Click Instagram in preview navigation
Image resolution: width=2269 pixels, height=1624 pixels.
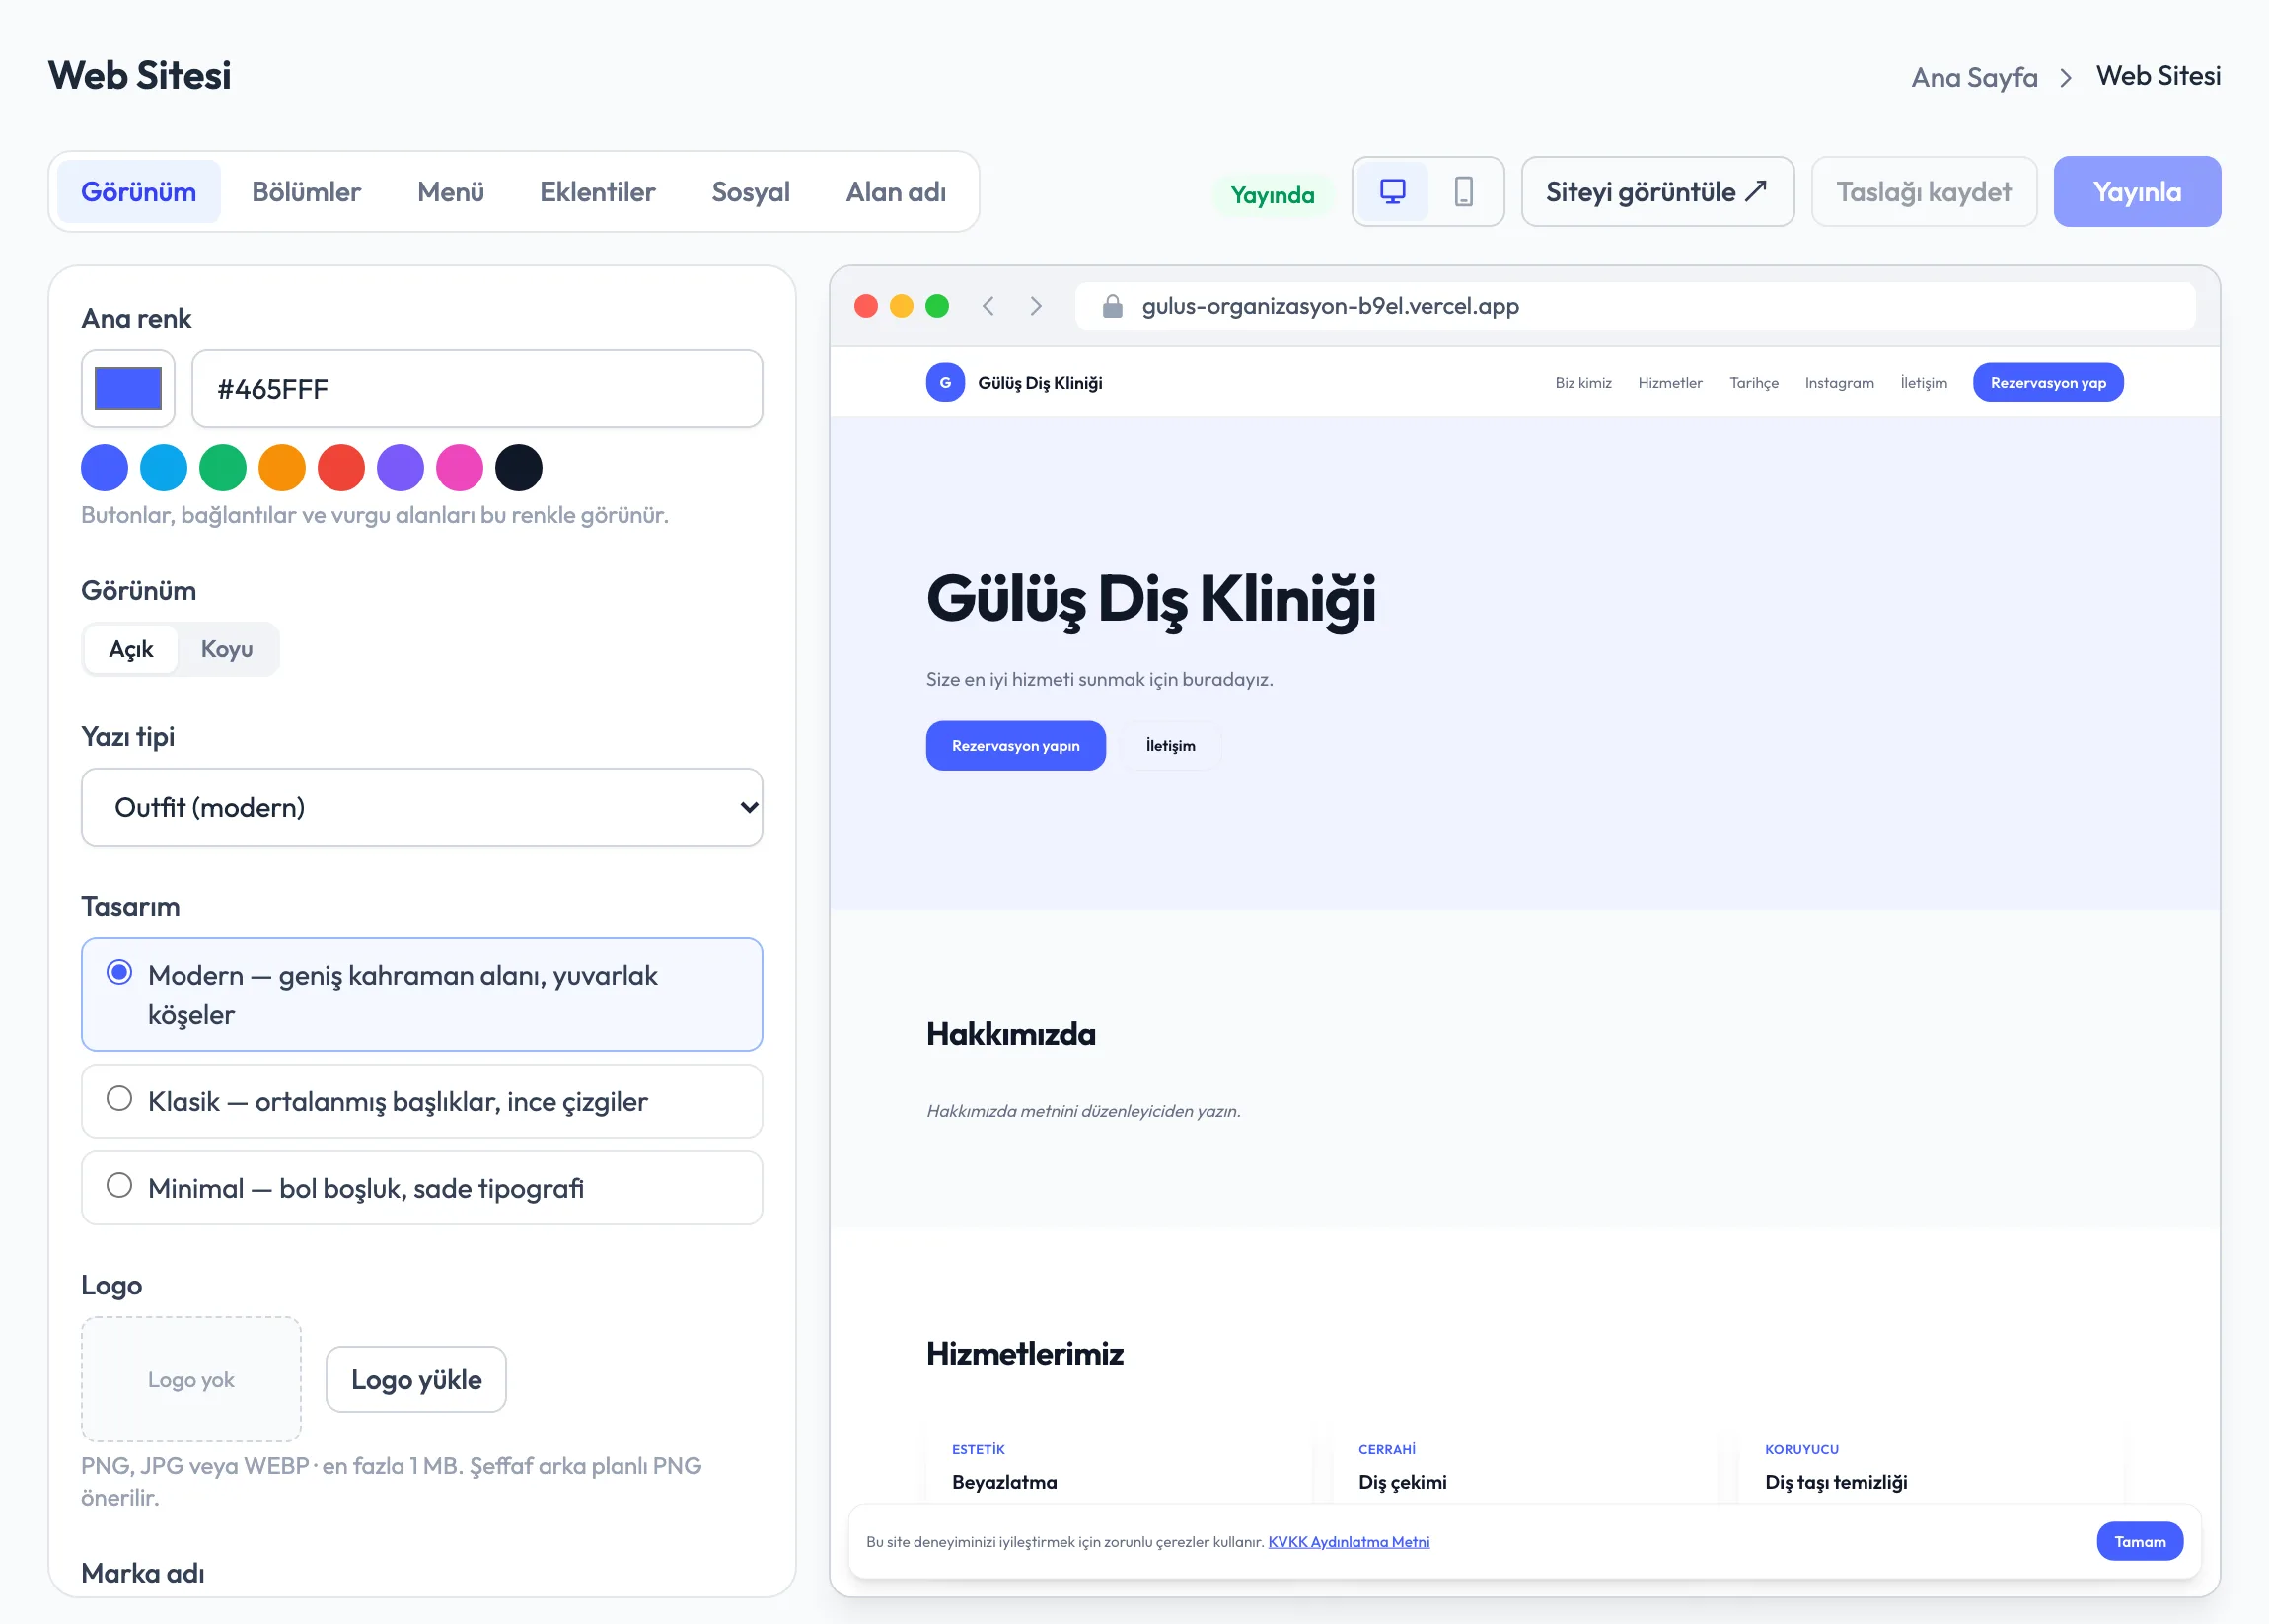tap(1839, 382)
